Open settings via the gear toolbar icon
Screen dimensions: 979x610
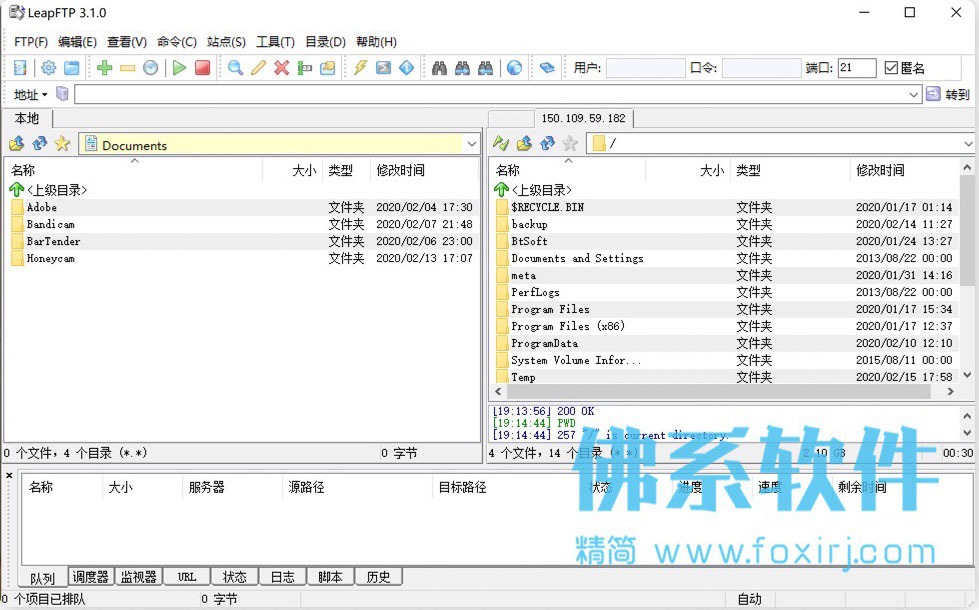(x=48, y=67)
